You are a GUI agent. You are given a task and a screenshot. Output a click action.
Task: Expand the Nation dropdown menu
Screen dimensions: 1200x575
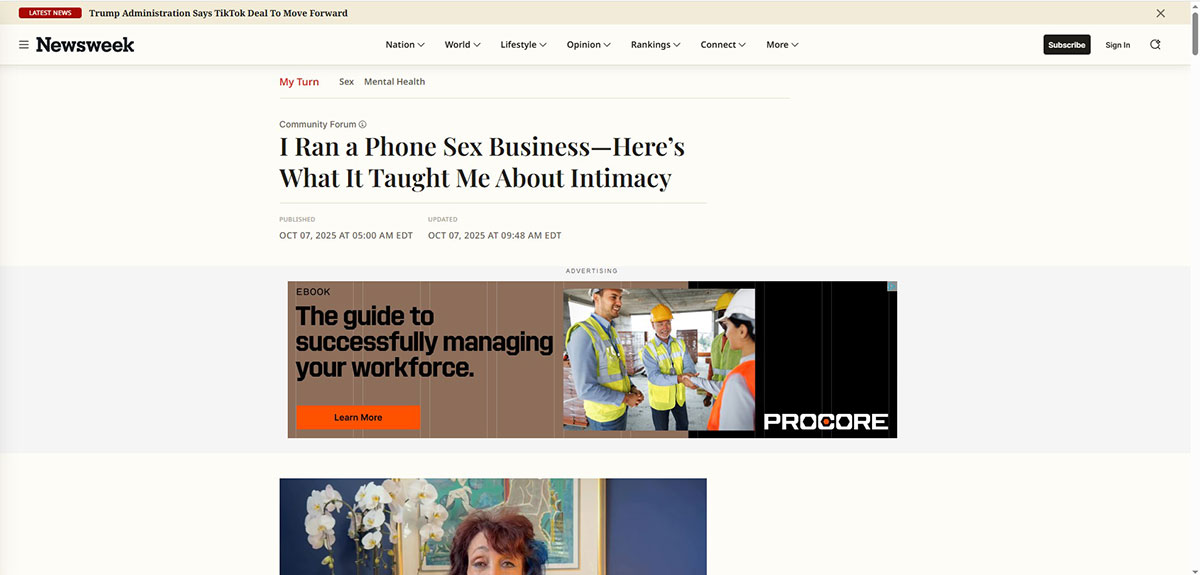405,45
